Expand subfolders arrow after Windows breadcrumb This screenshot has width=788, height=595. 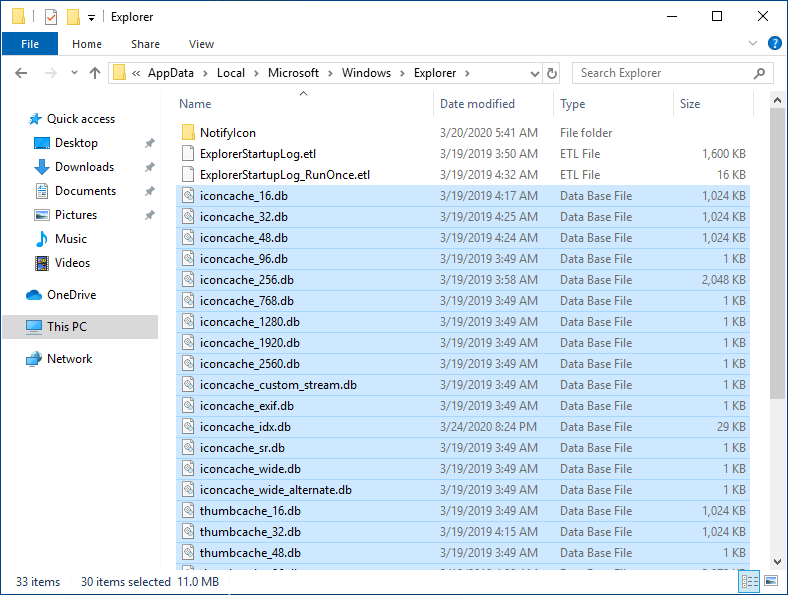tap(403, 73)
